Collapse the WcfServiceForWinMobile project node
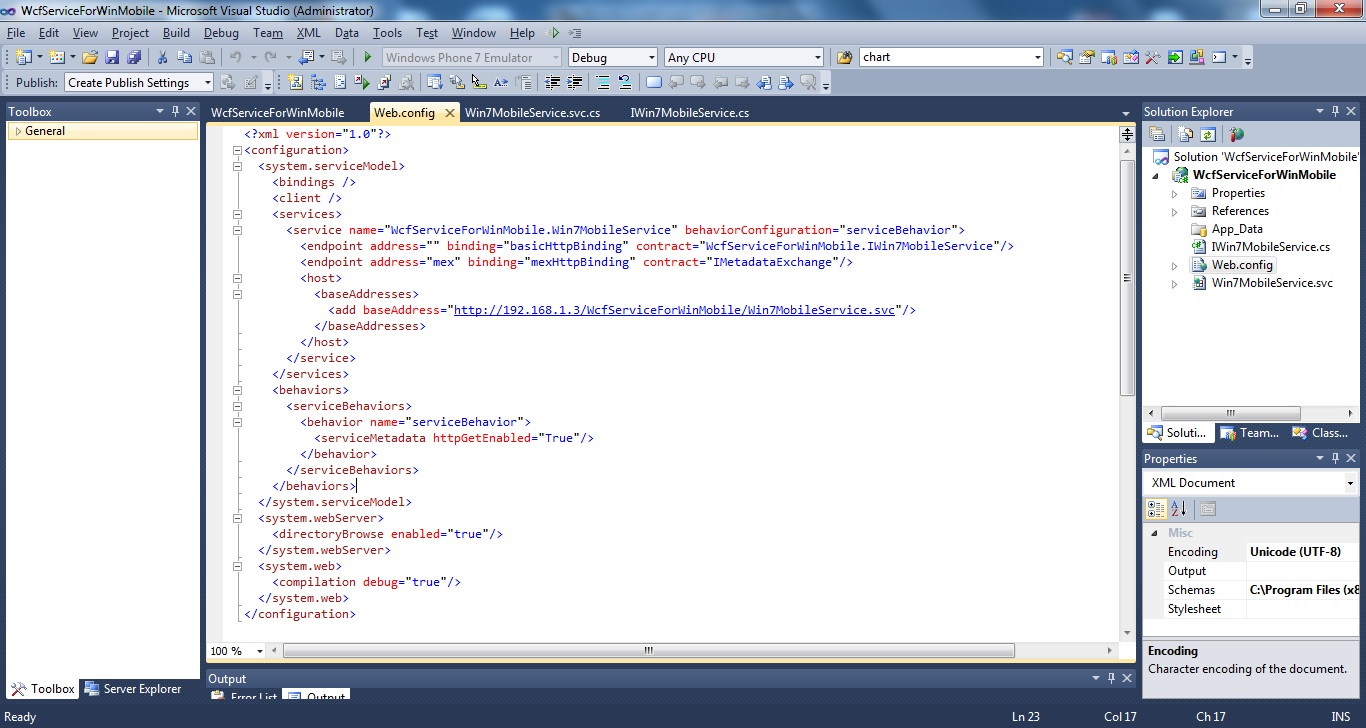The width and height of the screenshot is (1366, 728). tap(1157, 175)
